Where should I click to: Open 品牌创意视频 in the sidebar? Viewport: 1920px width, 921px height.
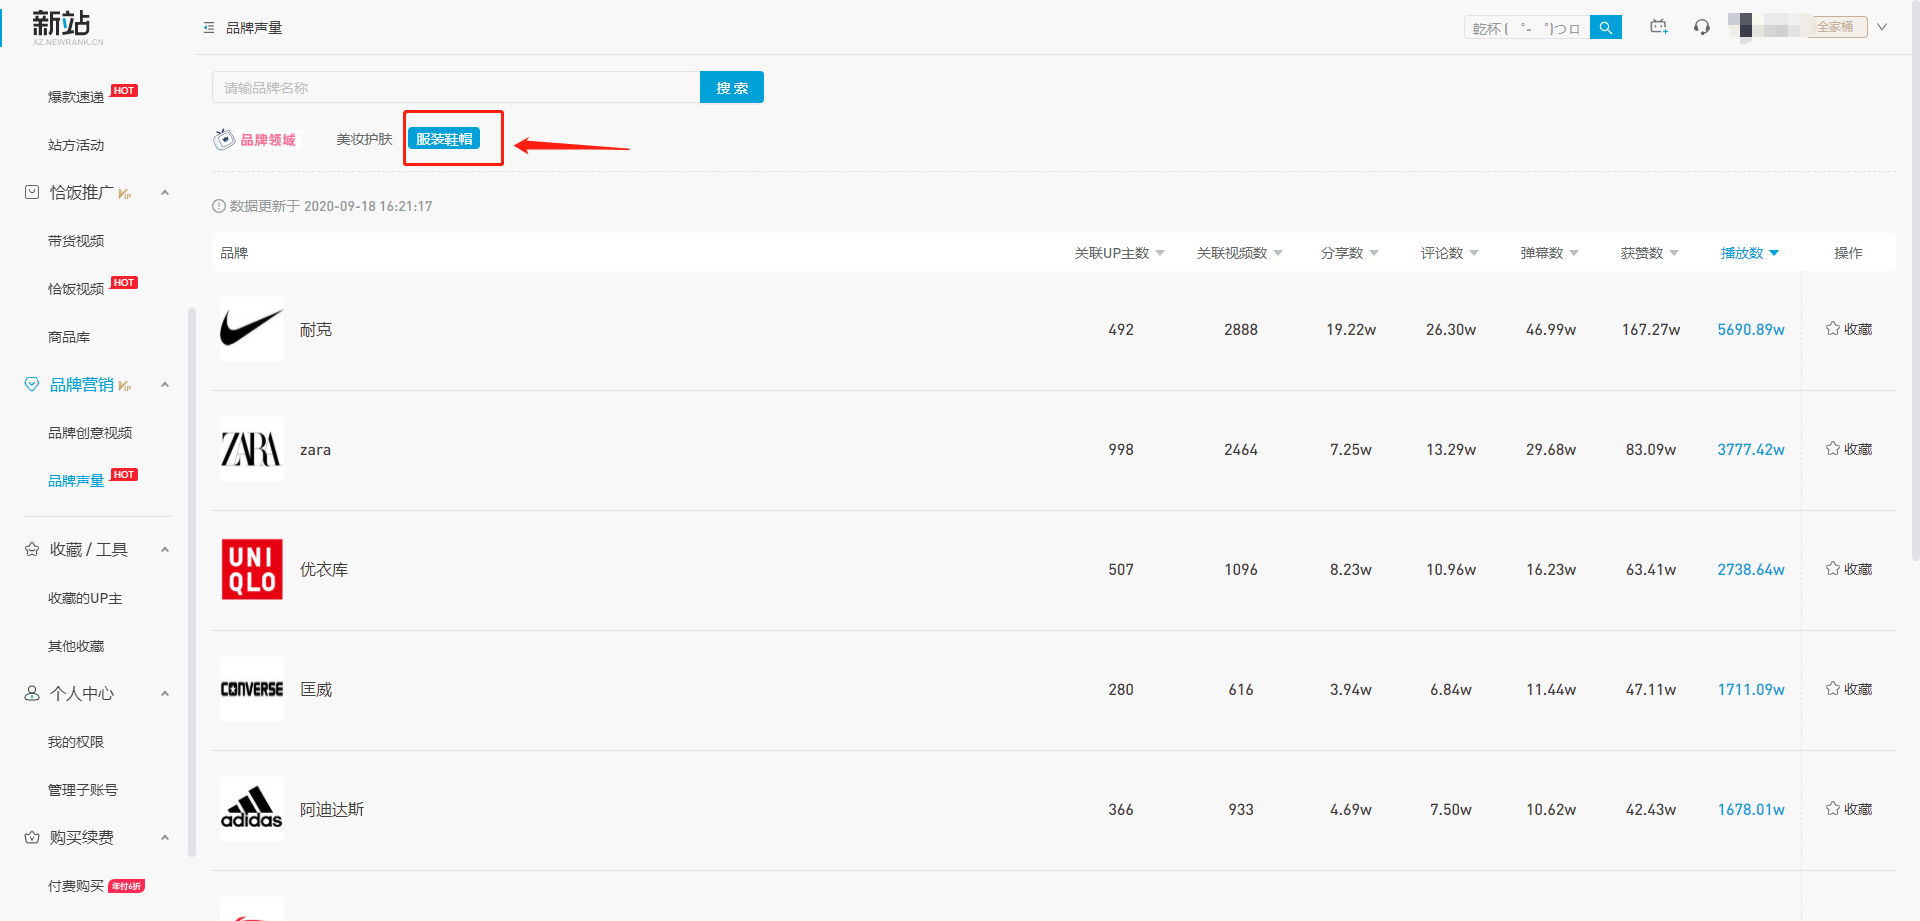[x=90, y=433]
